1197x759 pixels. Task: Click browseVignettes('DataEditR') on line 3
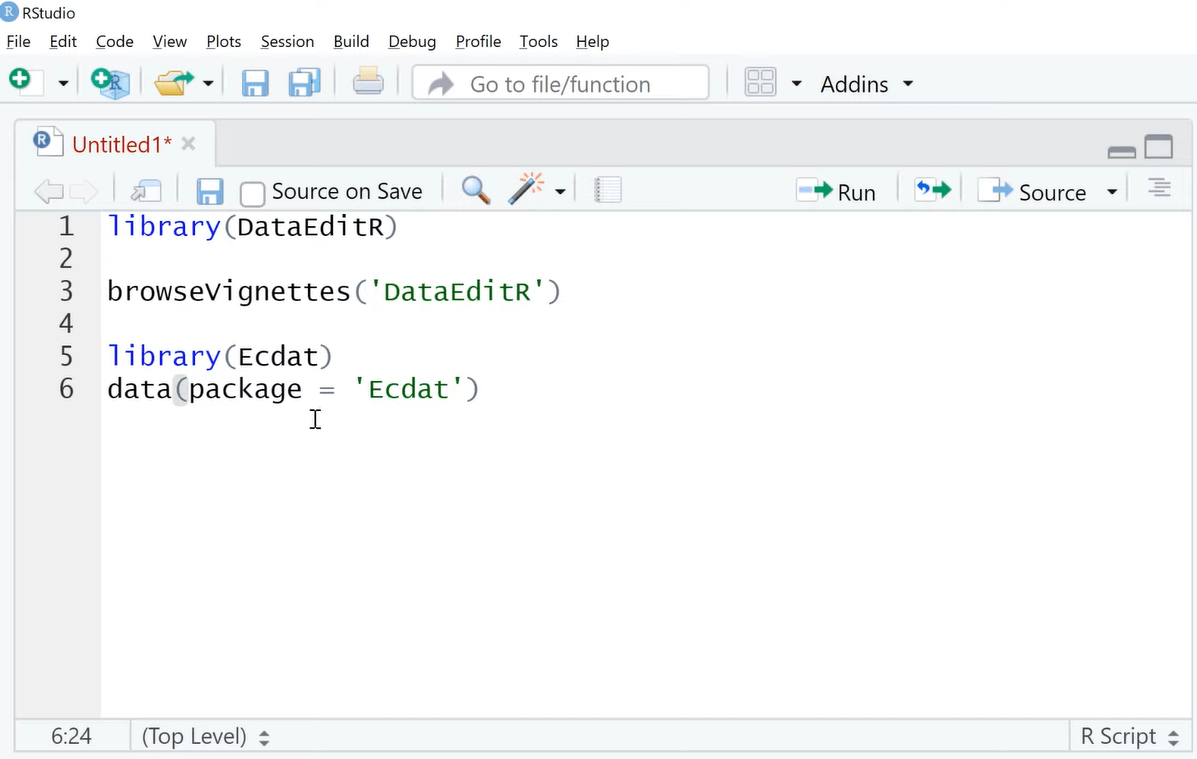click(334, 292)
